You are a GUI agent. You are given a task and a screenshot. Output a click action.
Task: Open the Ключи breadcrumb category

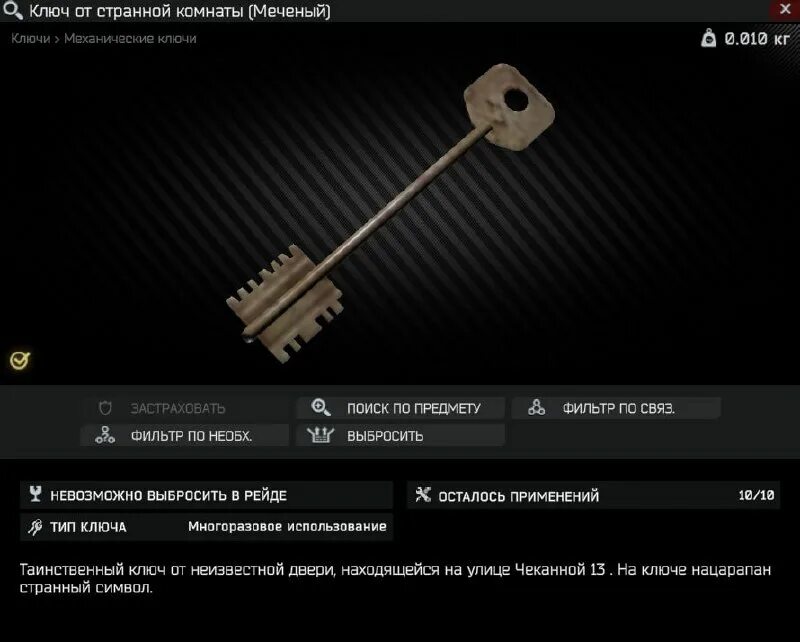pyautogui.click(x=31, y=39)
